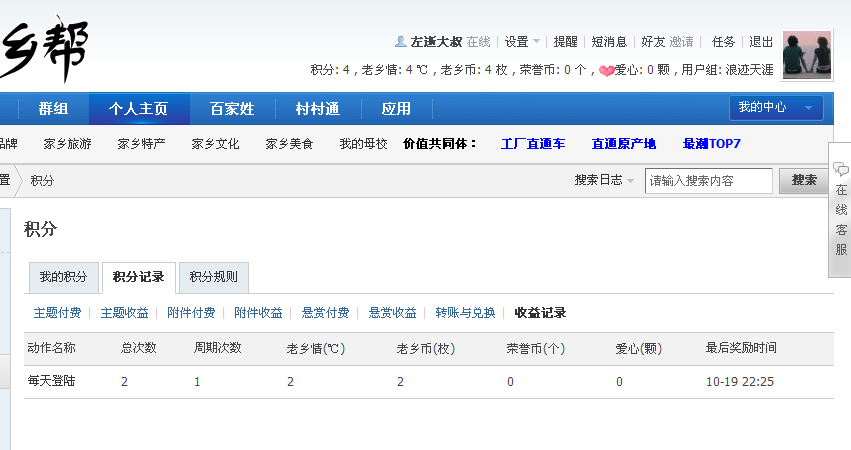Open the 最潮TOP7 link
This screenshot has width=851, height=450.
(x=712, y=144)
